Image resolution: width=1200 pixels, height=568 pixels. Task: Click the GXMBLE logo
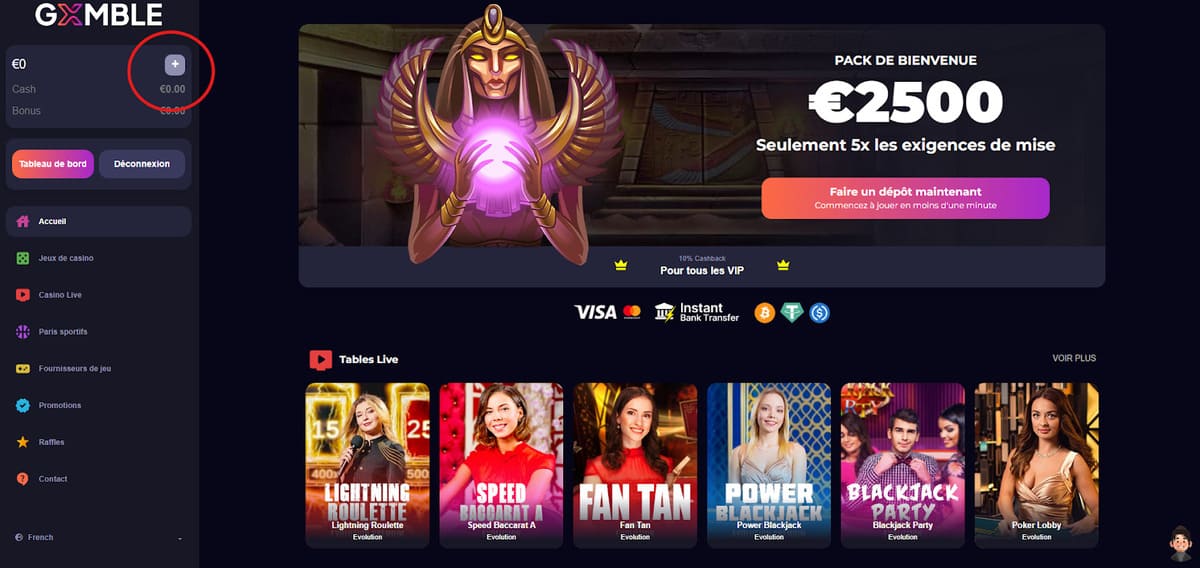(x=98, y=15)
